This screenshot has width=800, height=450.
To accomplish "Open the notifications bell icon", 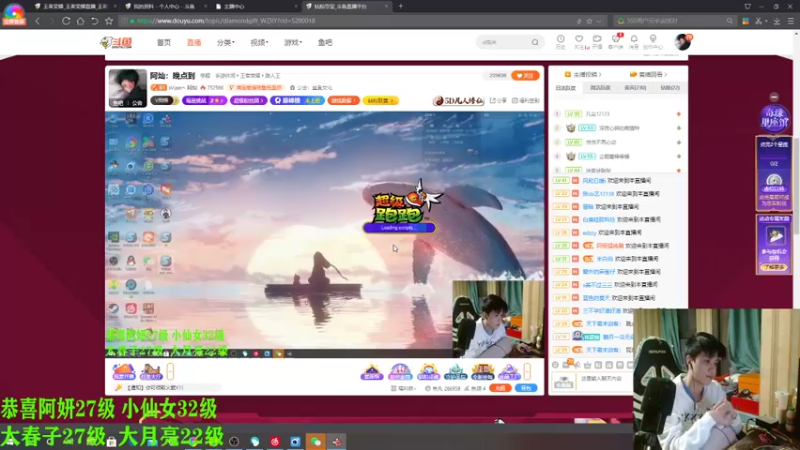I will 634,42.
